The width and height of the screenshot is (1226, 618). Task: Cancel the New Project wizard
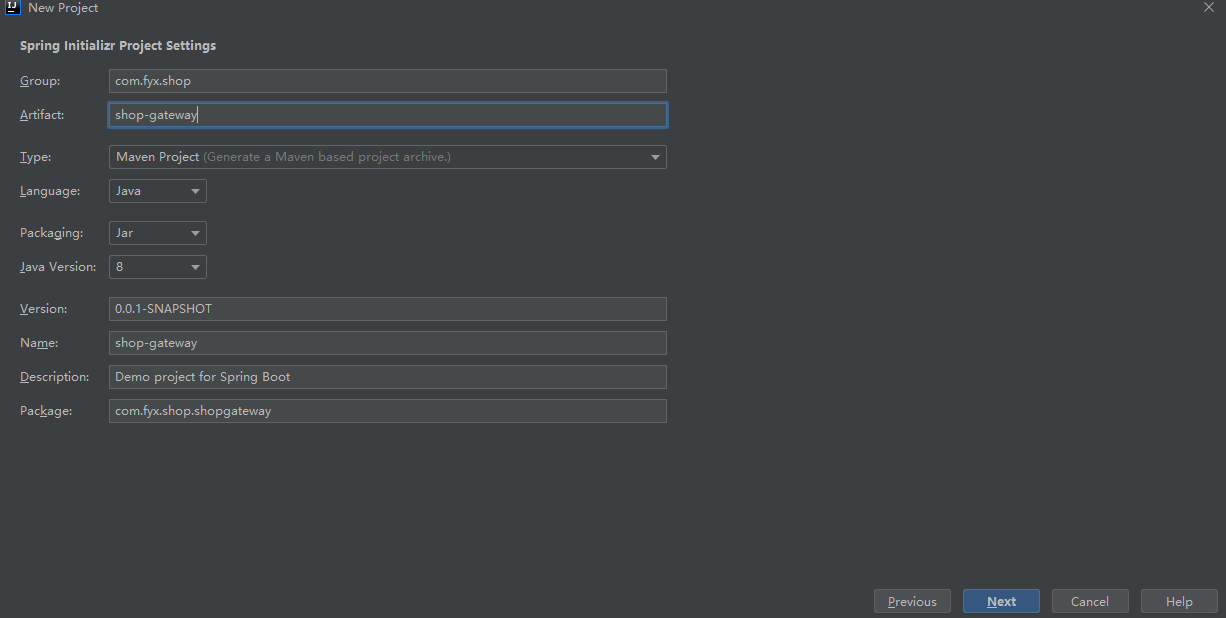click(1090, 601)
